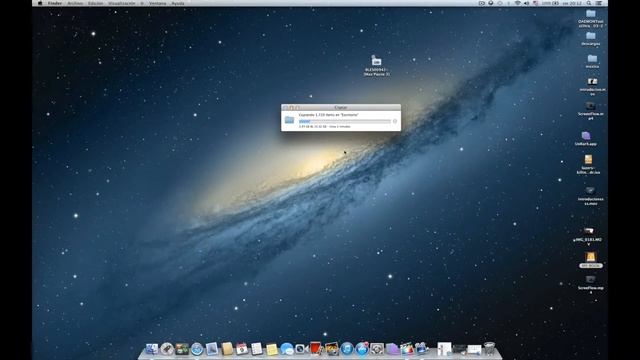640x360 pixels.
Task: Open Launchpad rocket icon in Dock
Action: pyautogui.click(x=167, y=349)
